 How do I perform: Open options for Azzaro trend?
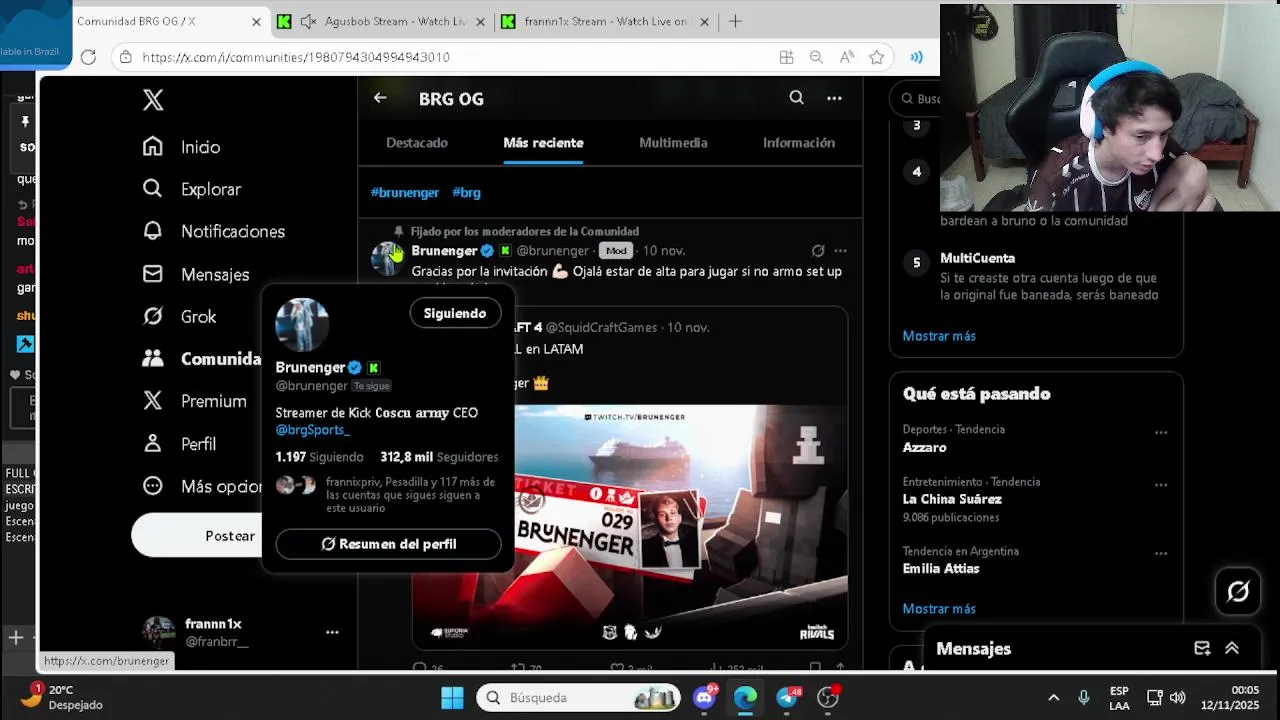click(1161, 433)
